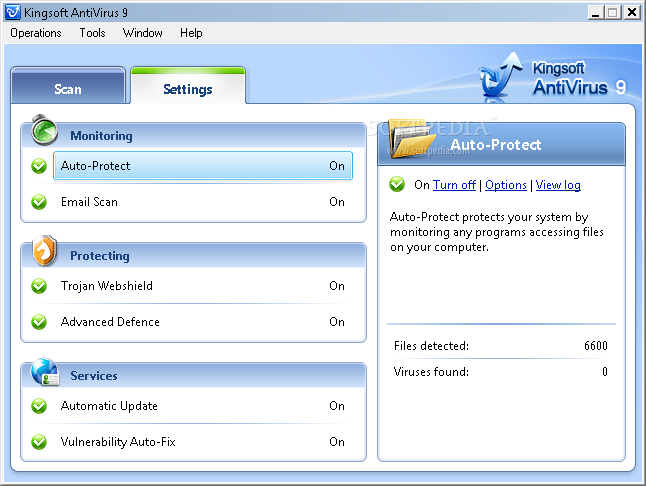Click green check icon beside Trojan Webshield
This screenshot has width=646, height=486.
[x=39, y=286]
